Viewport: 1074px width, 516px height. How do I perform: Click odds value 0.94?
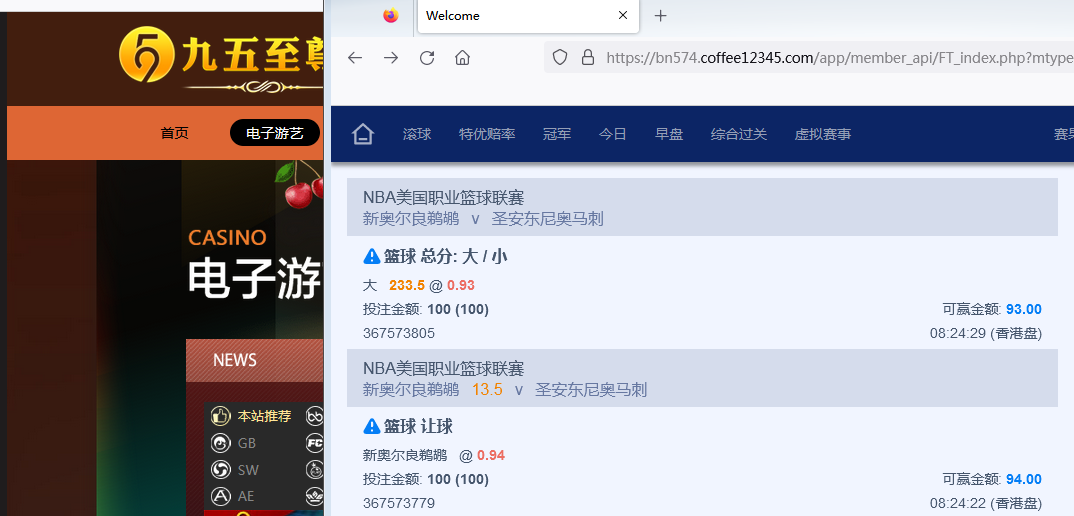(491, 456)
